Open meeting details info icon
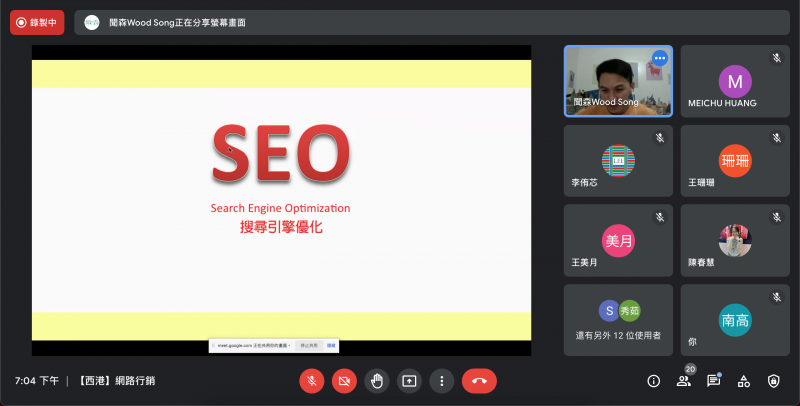Viewport: 800px width, 406px height. (654, 381)
